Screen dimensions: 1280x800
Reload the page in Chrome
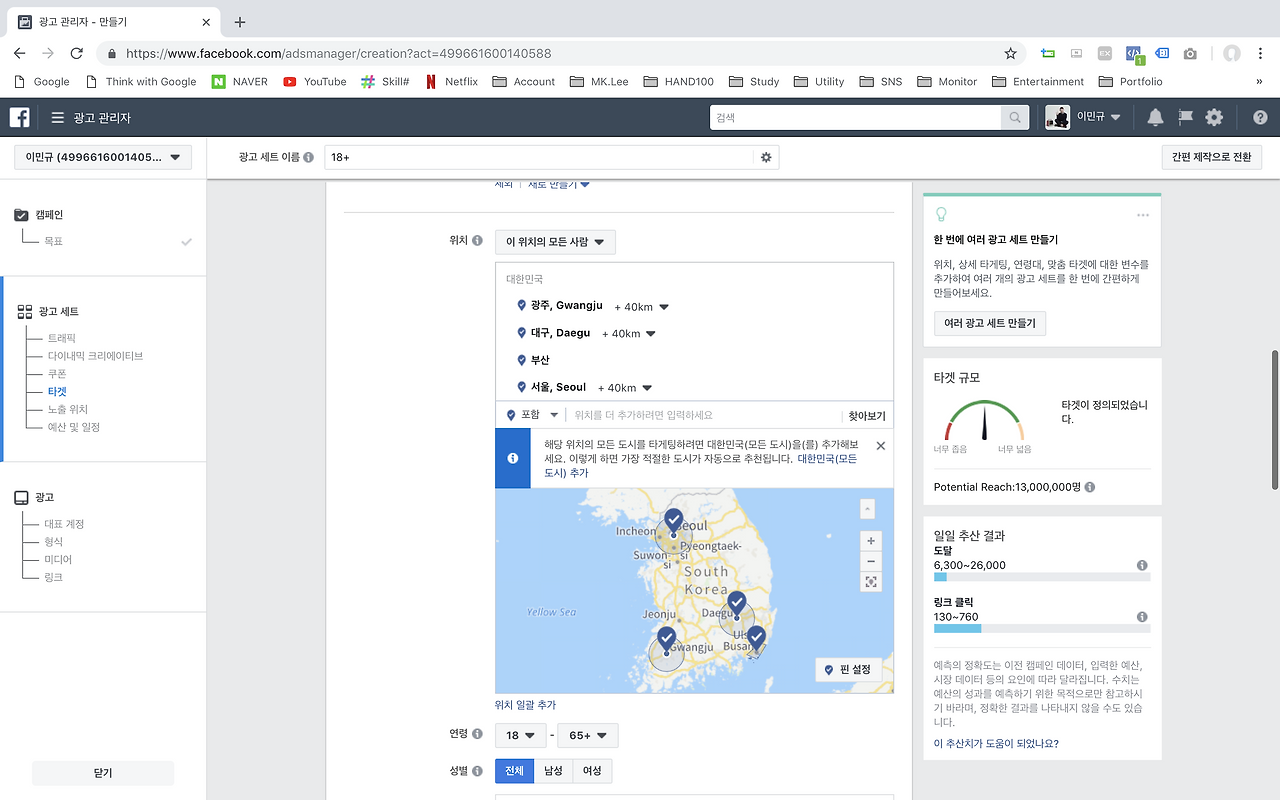[77, 53]
